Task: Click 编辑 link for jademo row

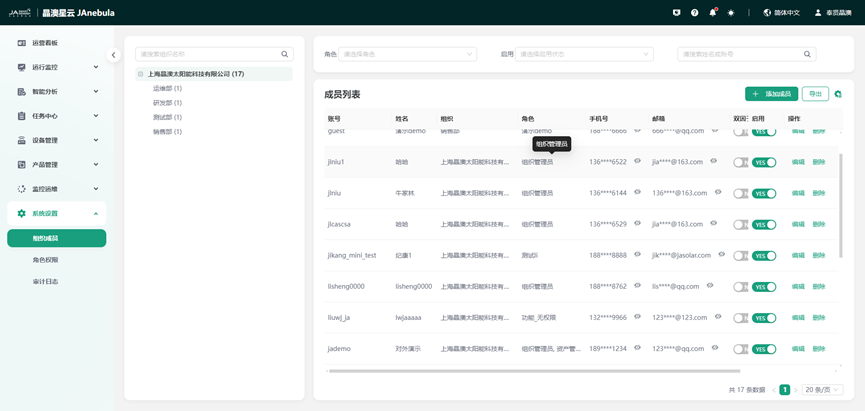Action: 798,349
